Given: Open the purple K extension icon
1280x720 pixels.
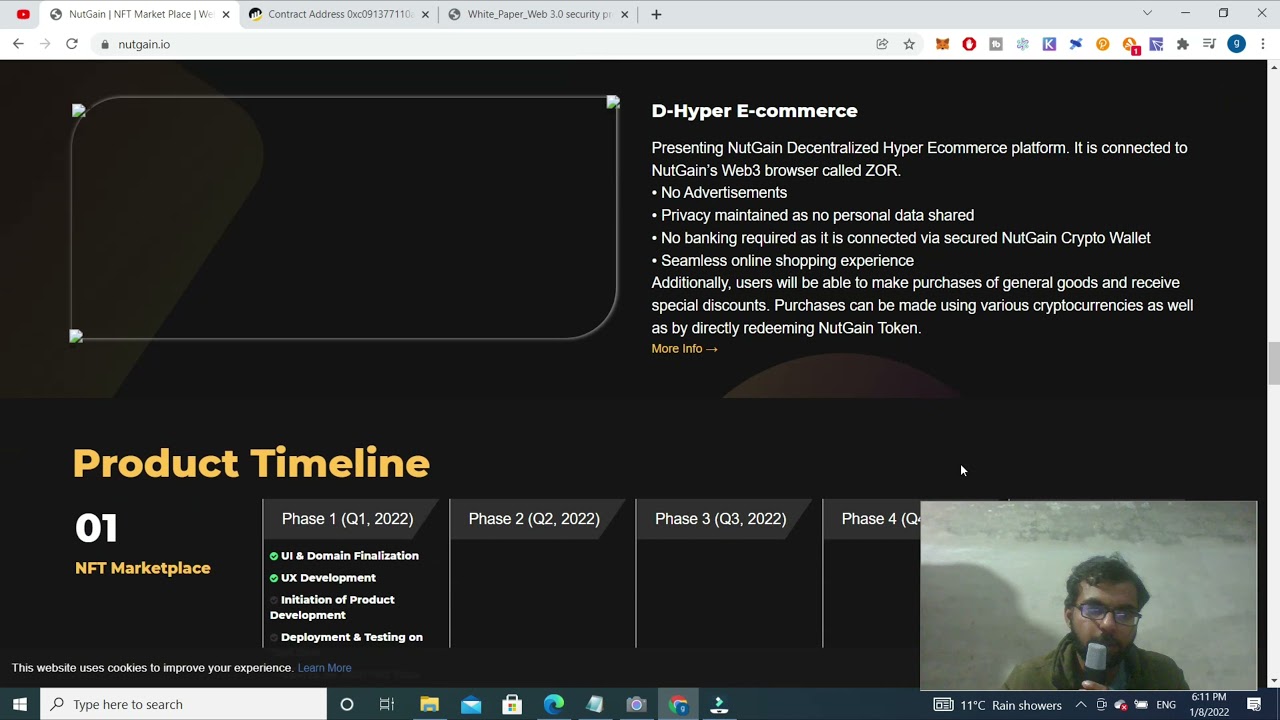Looking at the screenshot, I should tap(1049, 44).
